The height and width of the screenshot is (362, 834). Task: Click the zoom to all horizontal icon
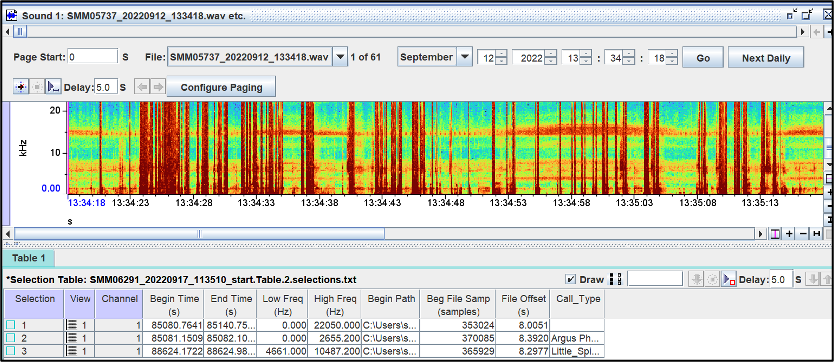pos(816,233)
